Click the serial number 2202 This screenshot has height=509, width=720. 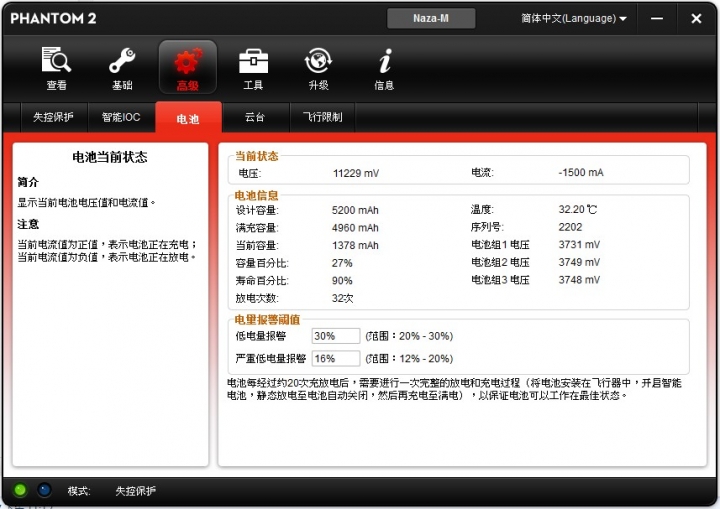coord(570,227)
